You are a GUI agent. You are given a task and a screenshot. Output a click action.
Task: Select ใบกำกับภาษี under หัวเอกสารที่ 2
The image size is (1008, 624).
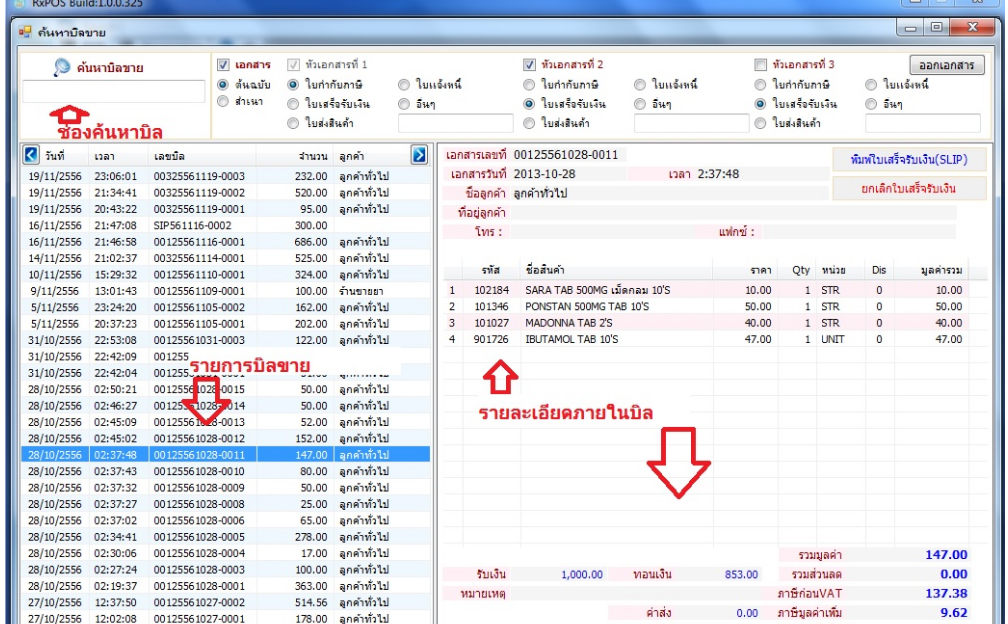[x=529, y=84]
